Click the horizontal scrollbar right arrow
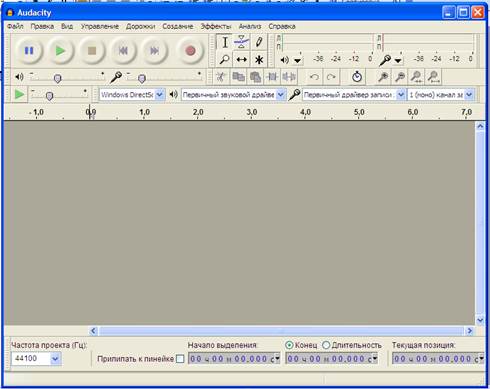Viewport: 490px width, 389px height. [x=469, y=331]
